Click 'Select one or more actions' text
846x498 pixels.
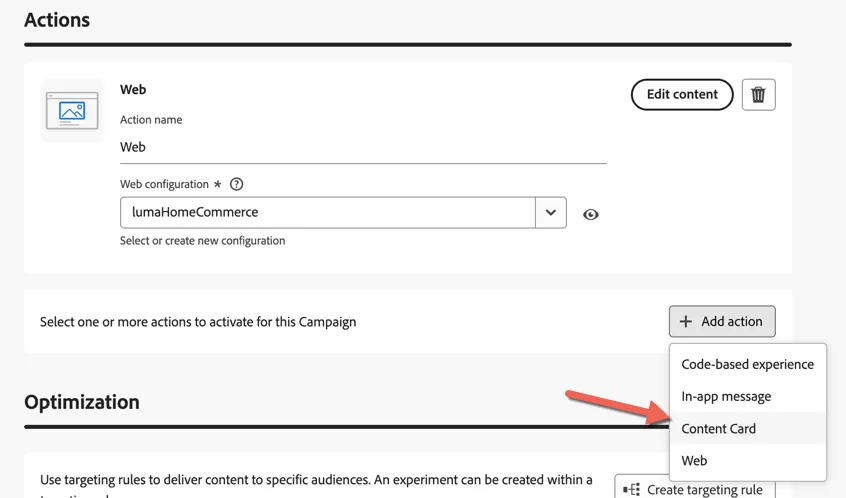198,322
